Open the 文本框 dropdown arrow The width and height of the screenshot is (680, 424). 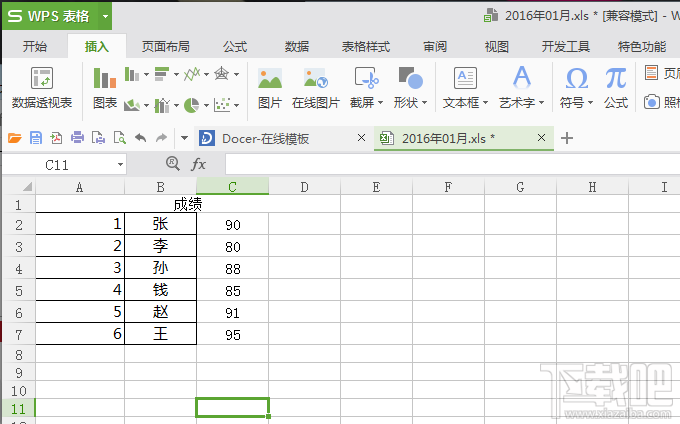point(485,103)
